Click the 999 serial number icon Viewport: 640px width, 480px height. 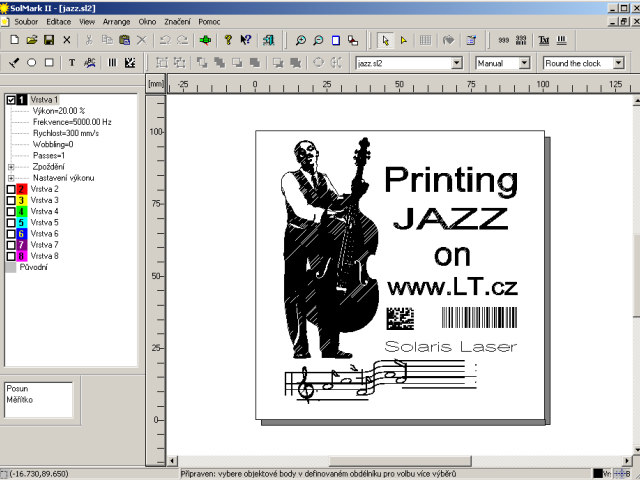point(504,40)
